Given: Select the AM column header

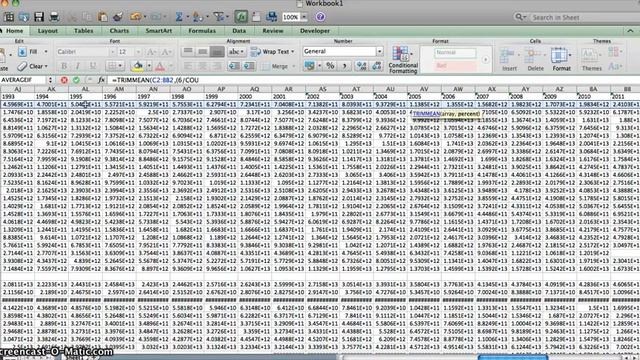Looking at the screenshot, I should pyautogui.click(x=119, y=89).
